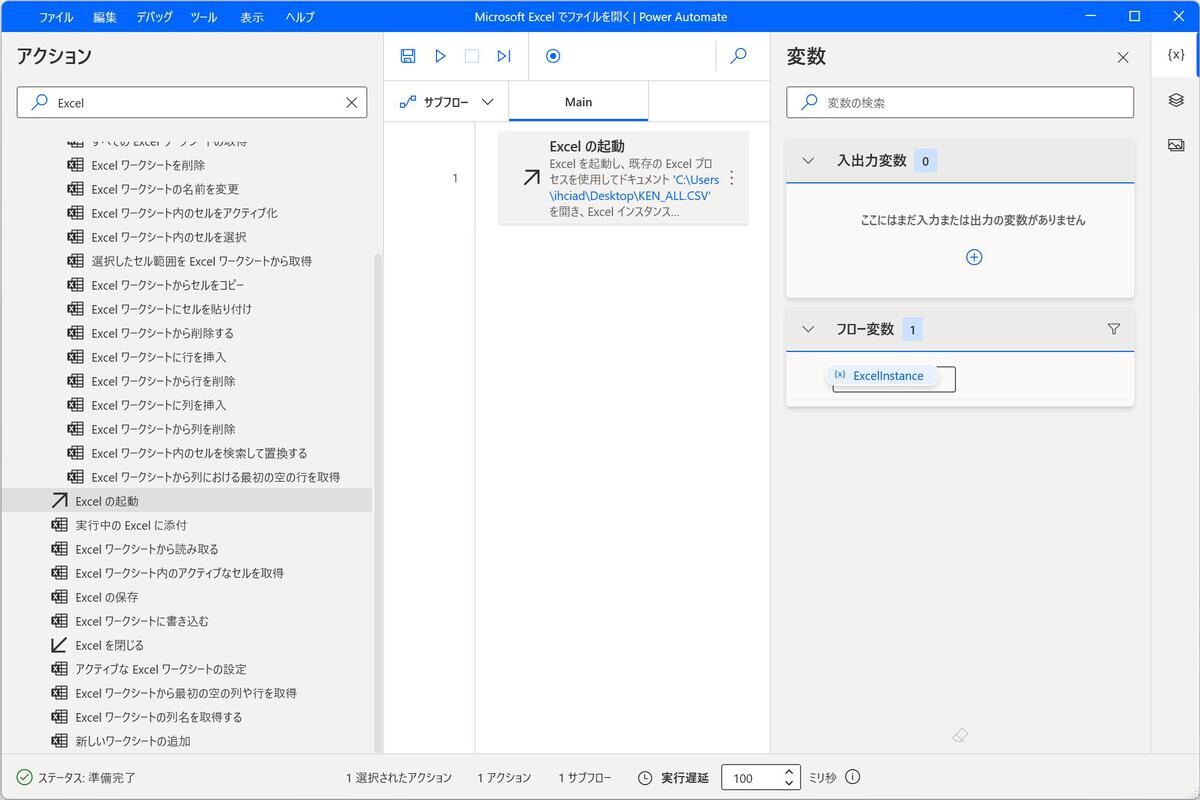Image resolution: width=1200 pixels, height=800 pixels.
Task: Open the variables {x} sidebar icon
Action: click(1176, 55)
